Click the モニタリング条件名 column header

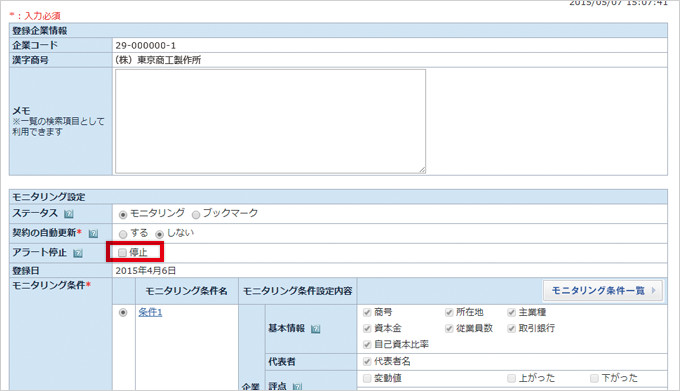(x=186, y=291)
